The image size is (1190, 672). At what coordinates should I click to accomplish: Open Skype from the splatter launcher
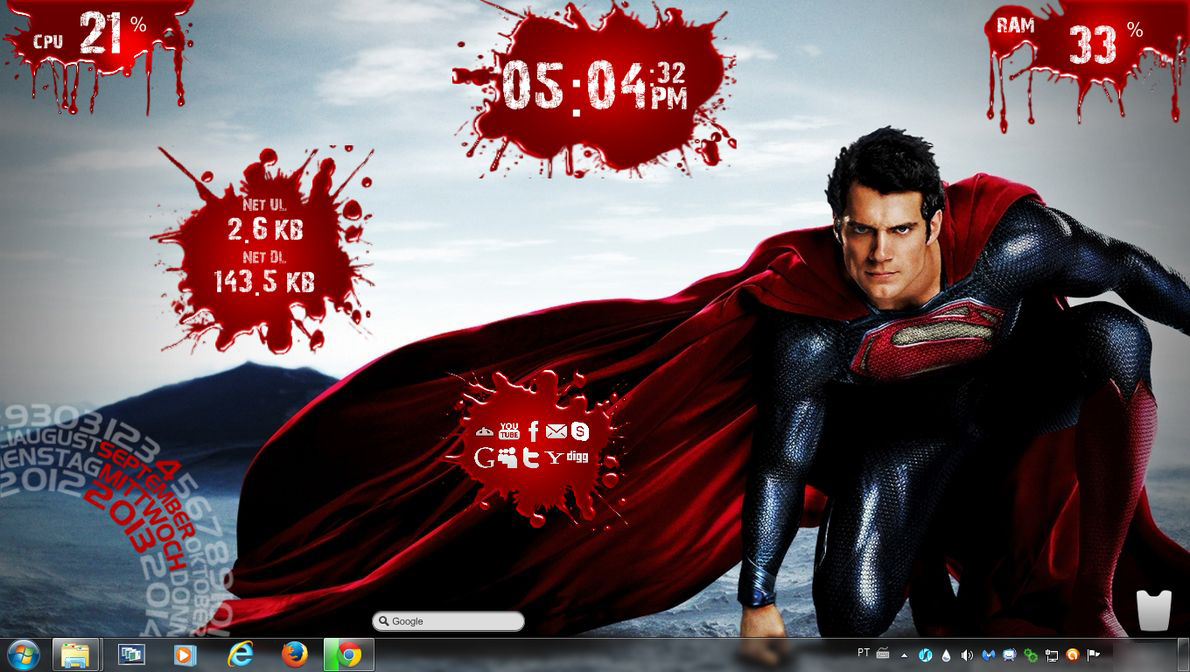580,431
